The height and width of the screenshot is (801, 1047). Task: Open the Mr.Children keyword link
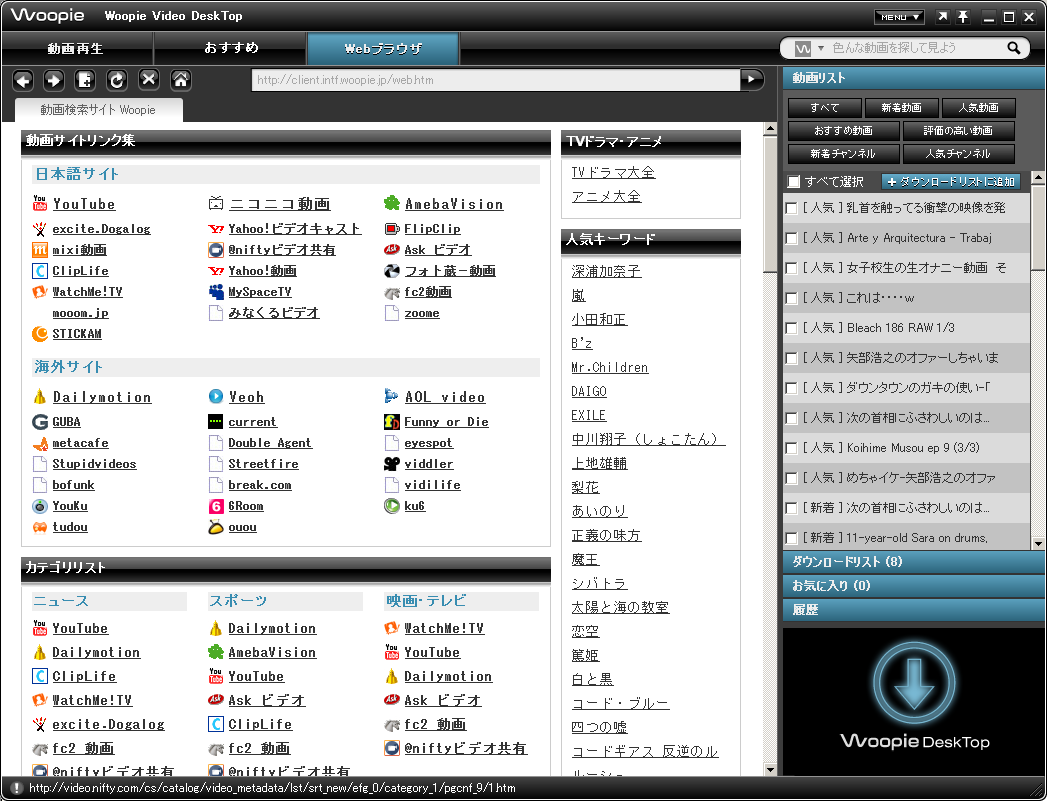(610, 367)
